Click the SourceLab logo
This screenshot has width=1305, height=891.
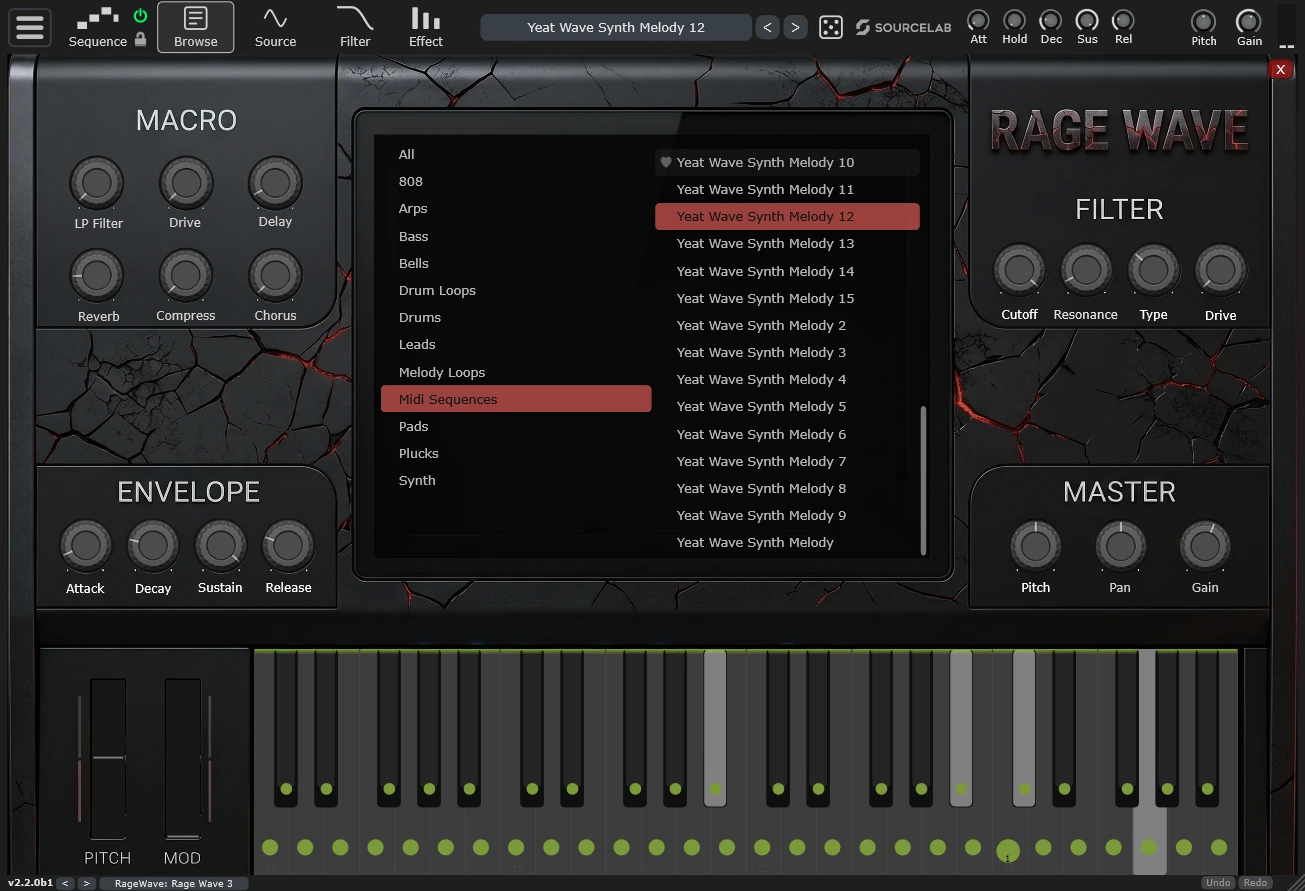point(902,27)
